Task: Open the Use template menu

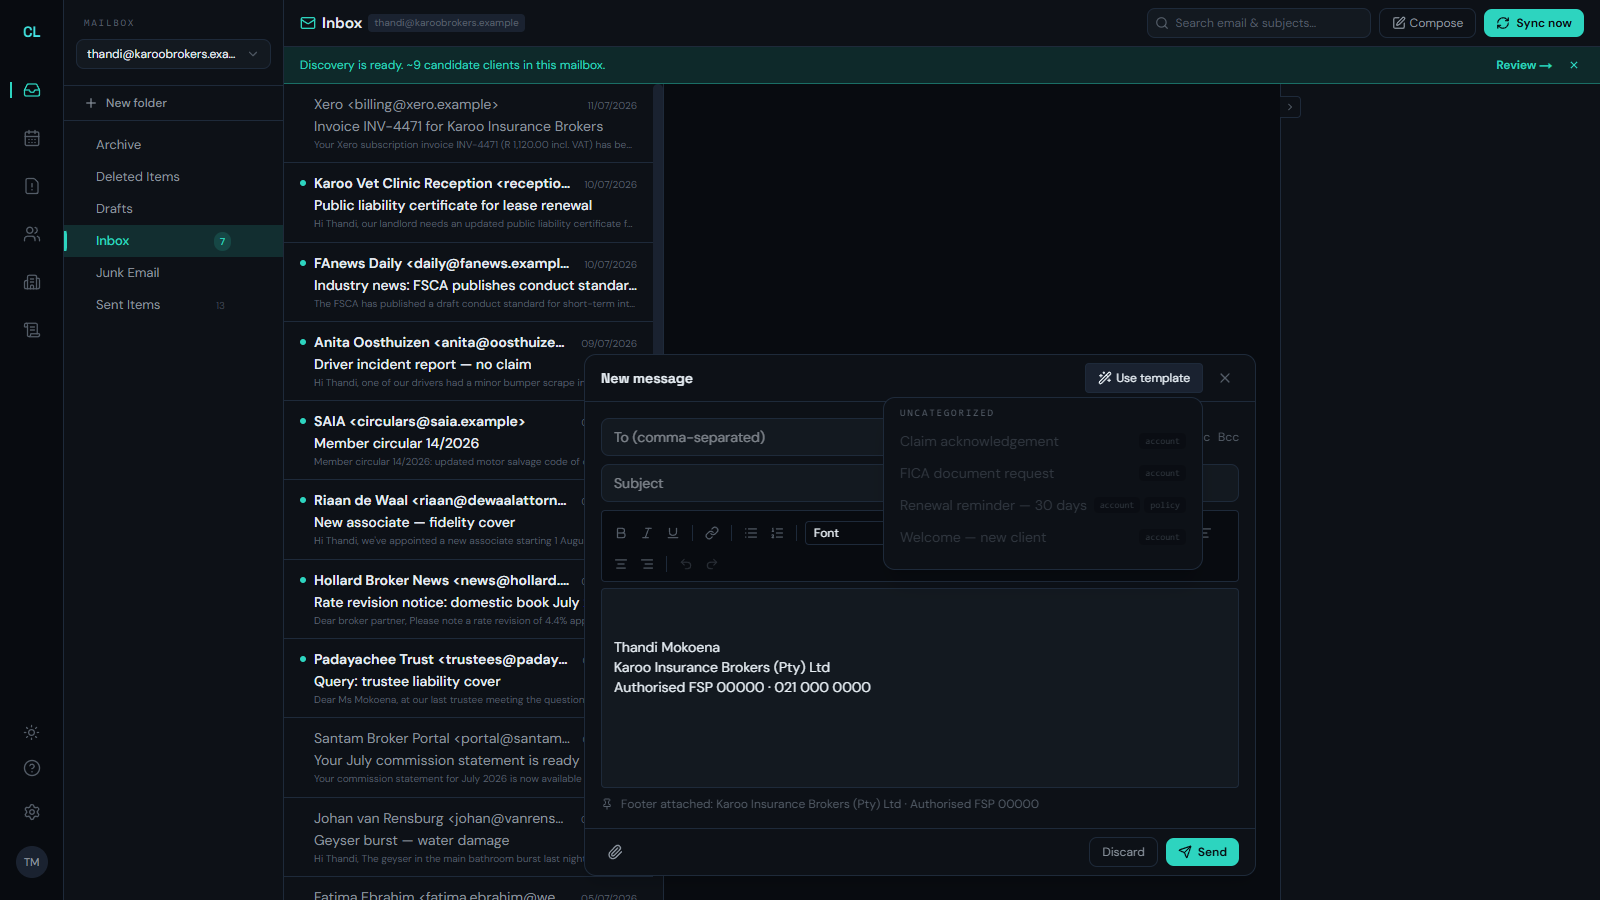Action: (x=1144, y=378)
